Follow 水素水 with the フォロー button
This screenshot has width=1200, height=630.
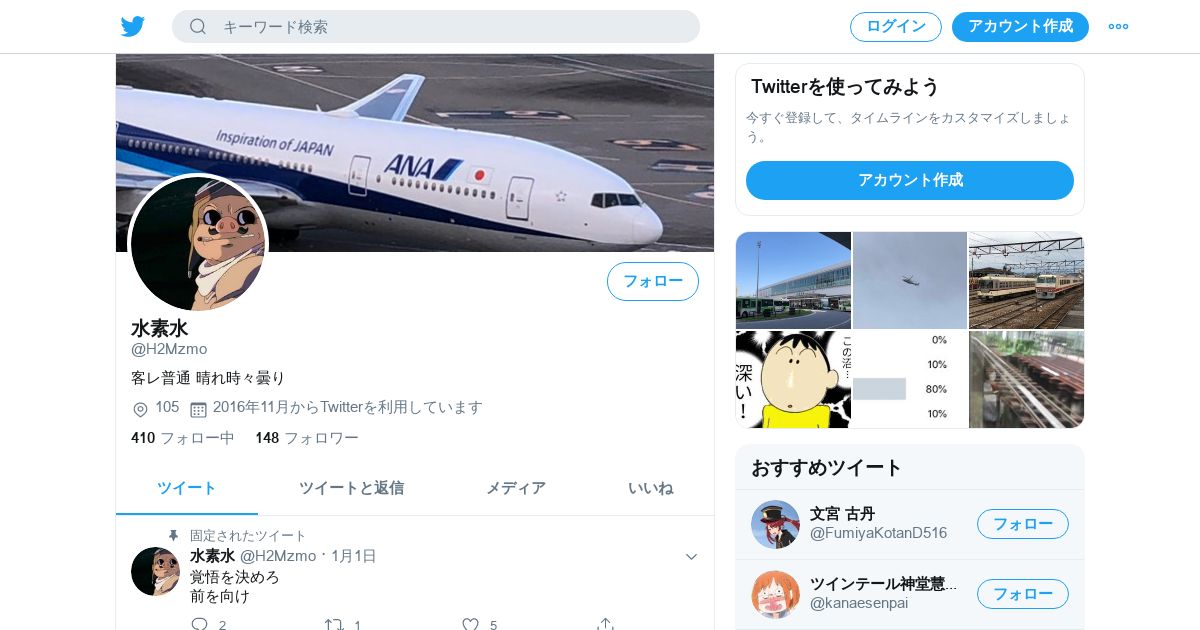[653, 281]
